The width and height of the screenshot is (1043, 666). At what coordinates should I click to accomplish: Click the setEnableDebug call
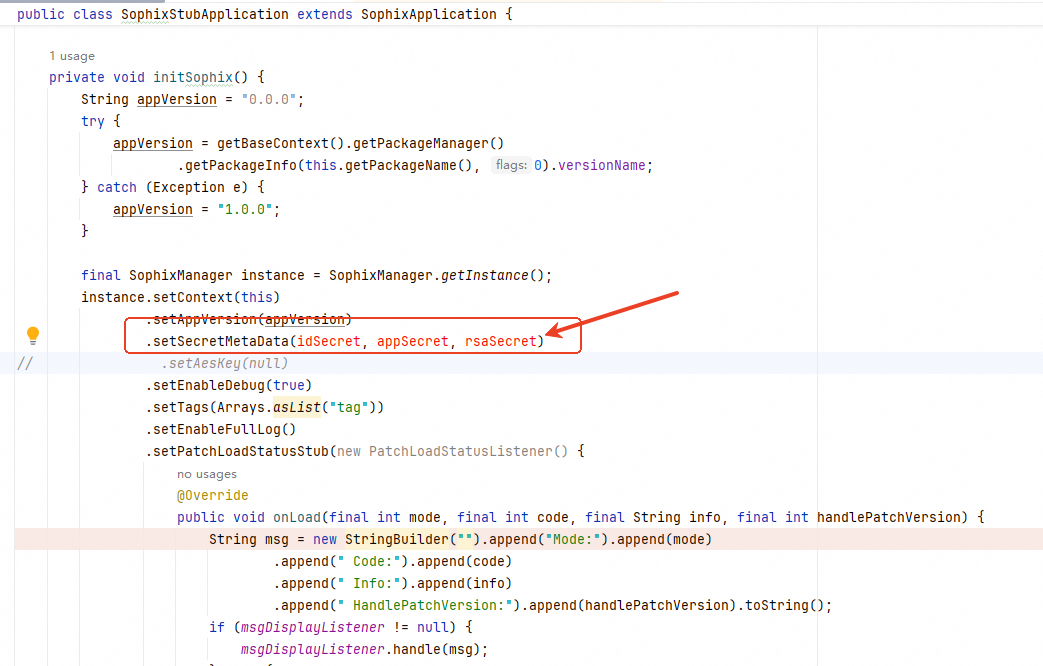209,385
